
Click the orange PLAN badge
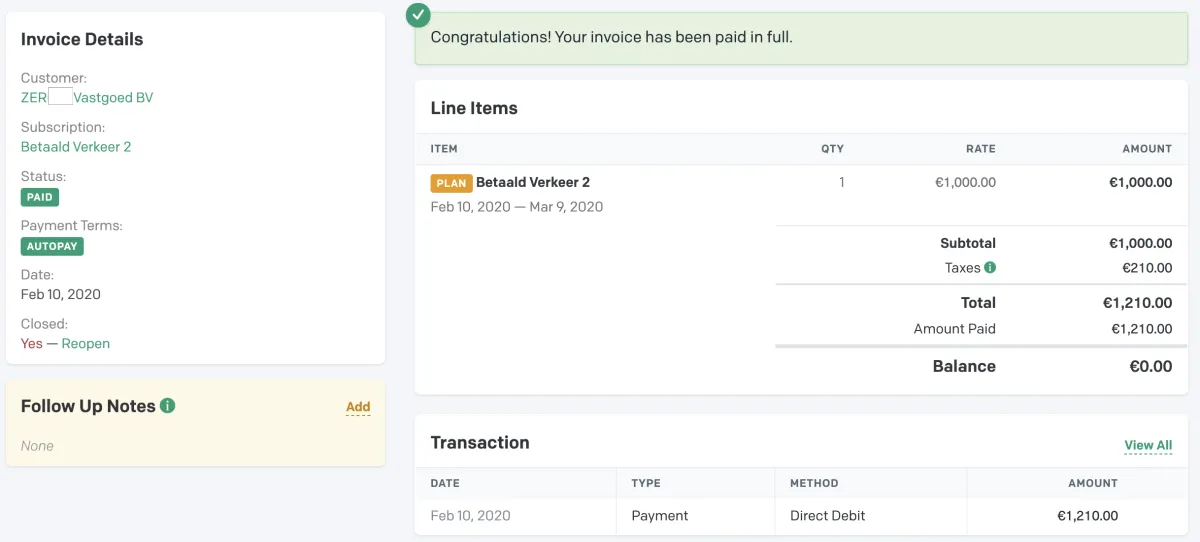point(451,183)
